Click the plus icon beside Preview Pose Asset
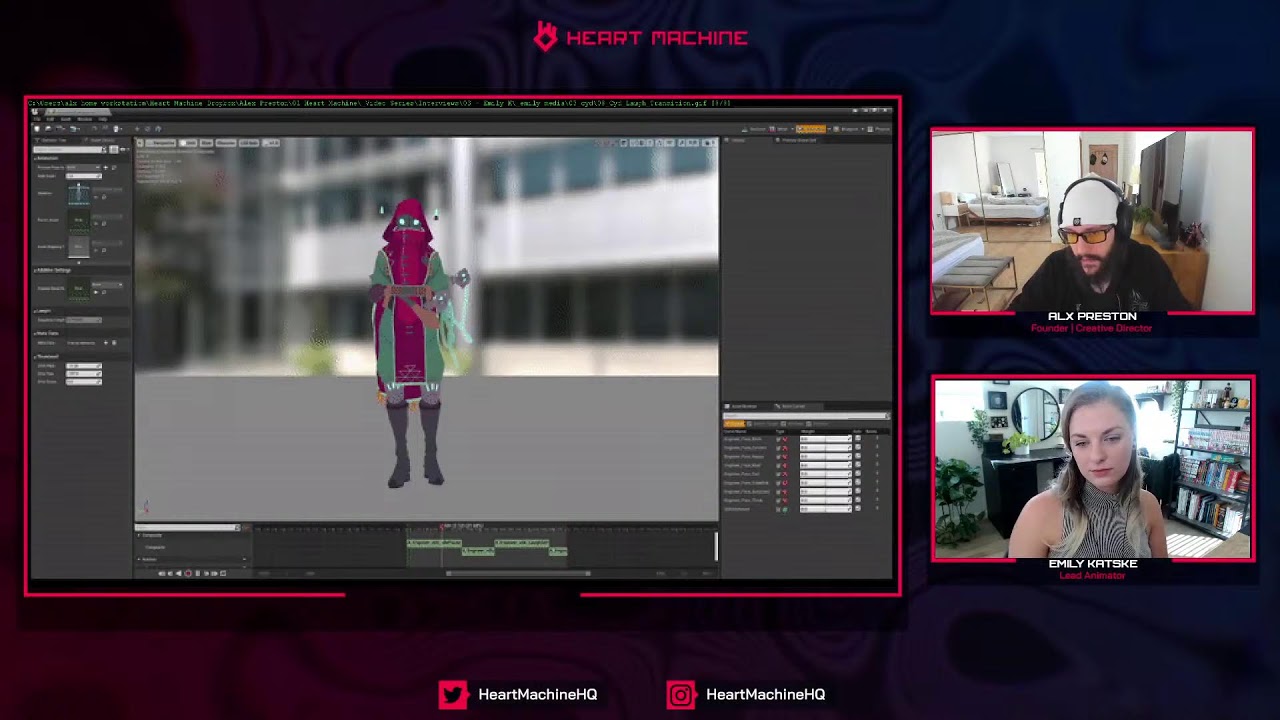The height and width of the screenshot is (720, 1280). (105, 167)
